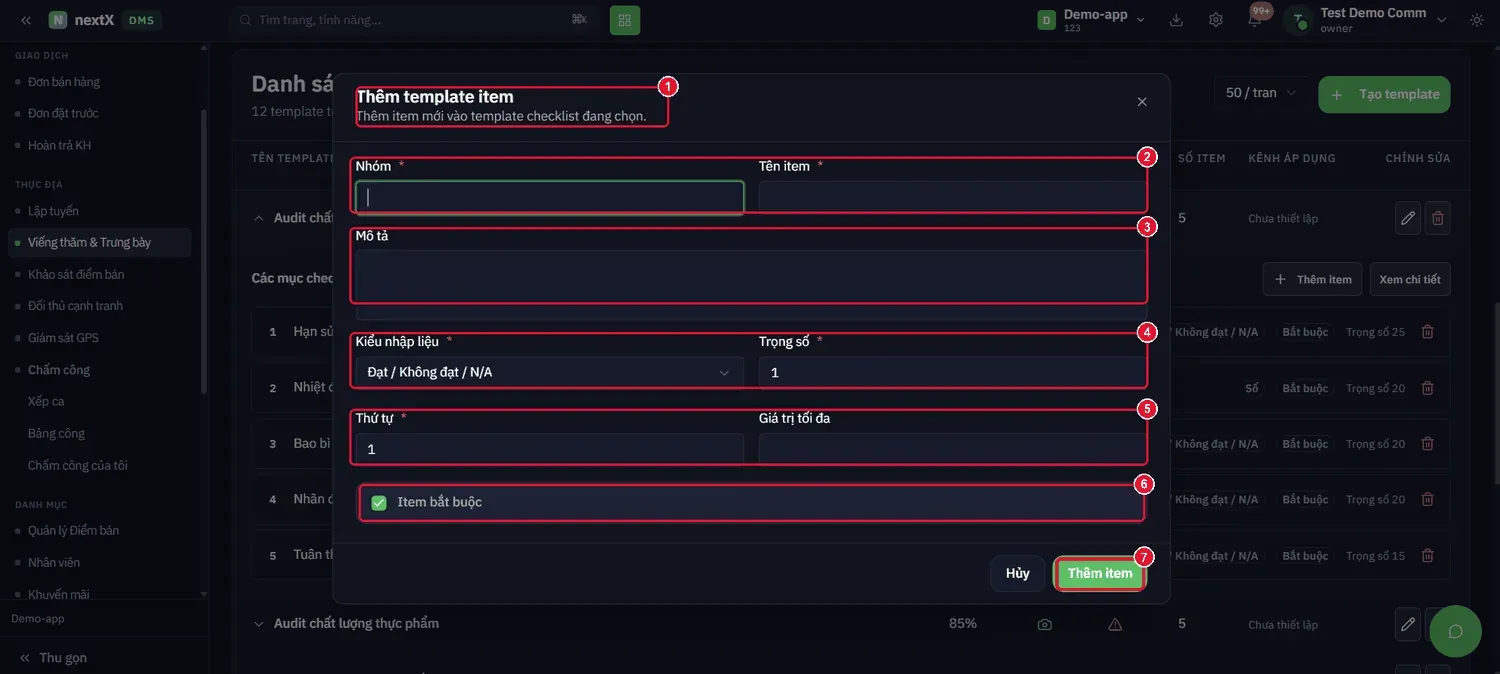Delete checklist item 5 with its trash icon
The width and height of the screenshot is (1500, 674).
1428,556
